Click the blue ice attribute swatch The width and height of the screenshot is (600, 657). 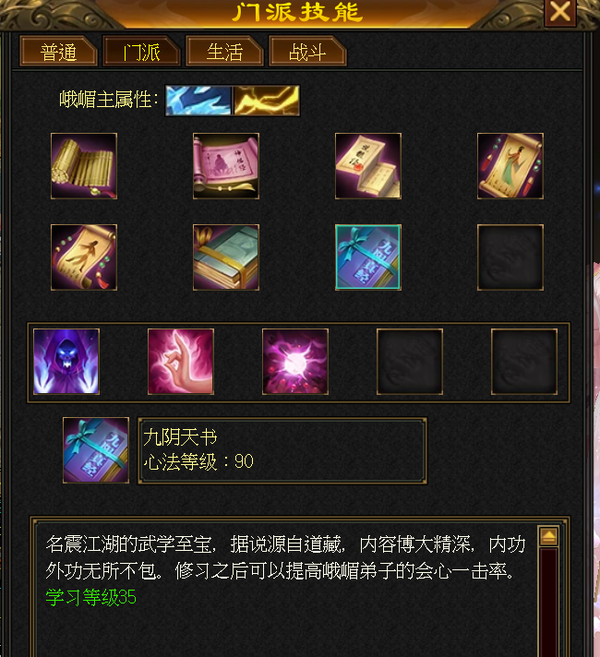tap(199, 101)
